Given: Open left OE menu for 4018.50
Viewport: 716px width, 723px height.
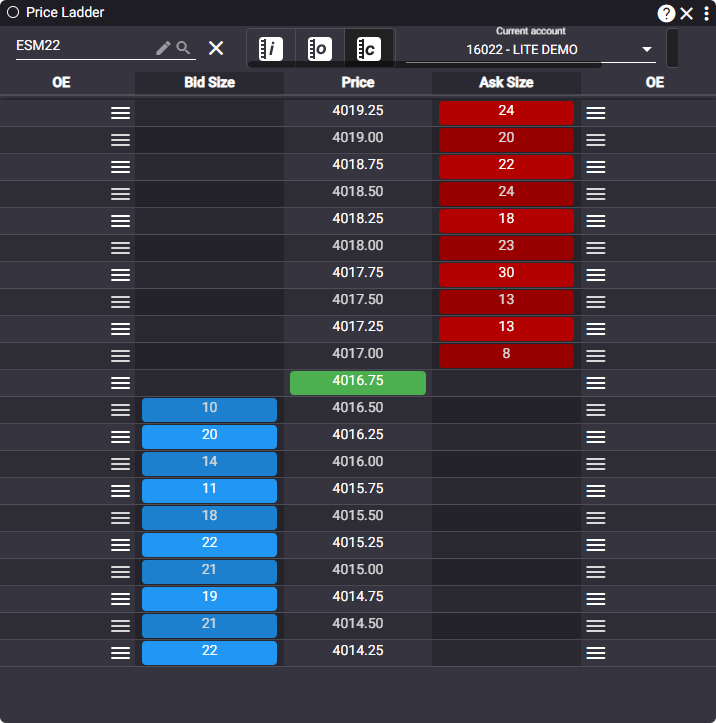Looking at the screenshot, I should point(120,194).
